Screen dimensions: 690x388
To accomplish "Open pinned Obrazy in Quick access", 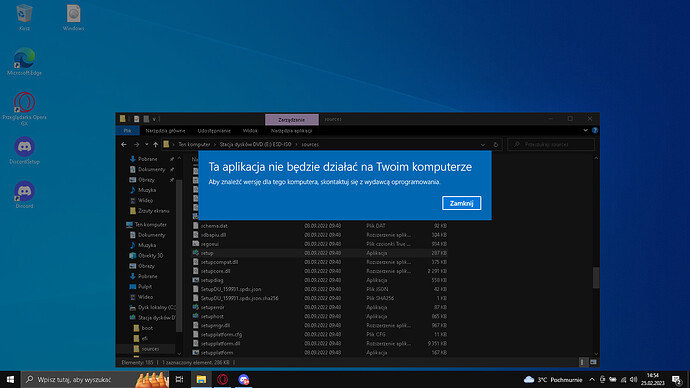I will click(146, 180).
